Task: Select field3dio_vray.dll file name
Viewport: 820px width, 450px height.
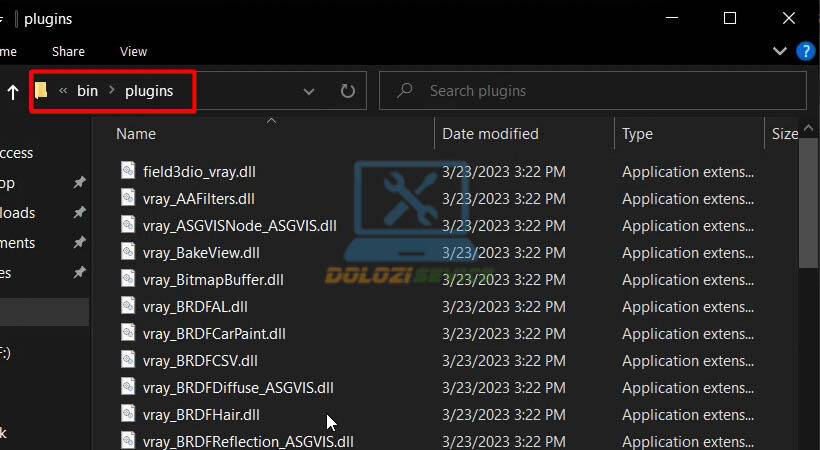Action: (x=199, y=172)
